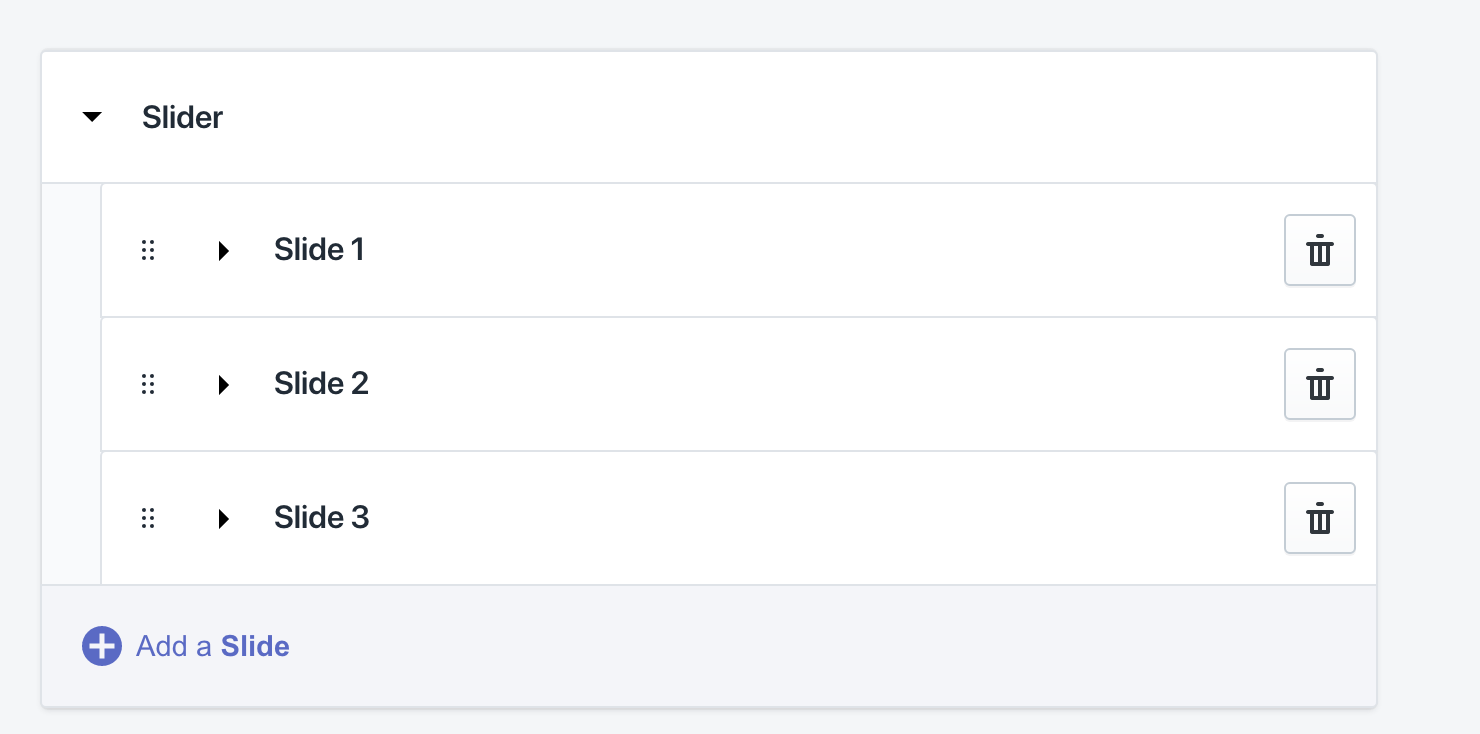Viewport: 1480px width, 734px height.
Task: Select the Slider heading label
Action: tap(182, 117)
